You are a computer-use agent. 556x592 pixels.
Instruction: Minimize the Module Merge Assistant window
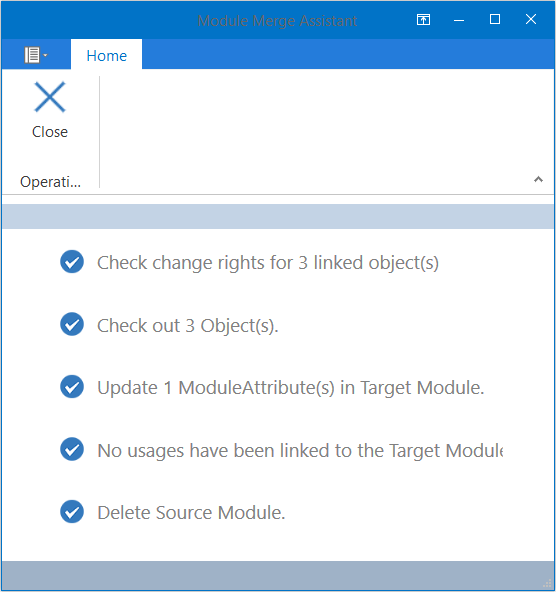pyautogui.click(x=459, y=20)
